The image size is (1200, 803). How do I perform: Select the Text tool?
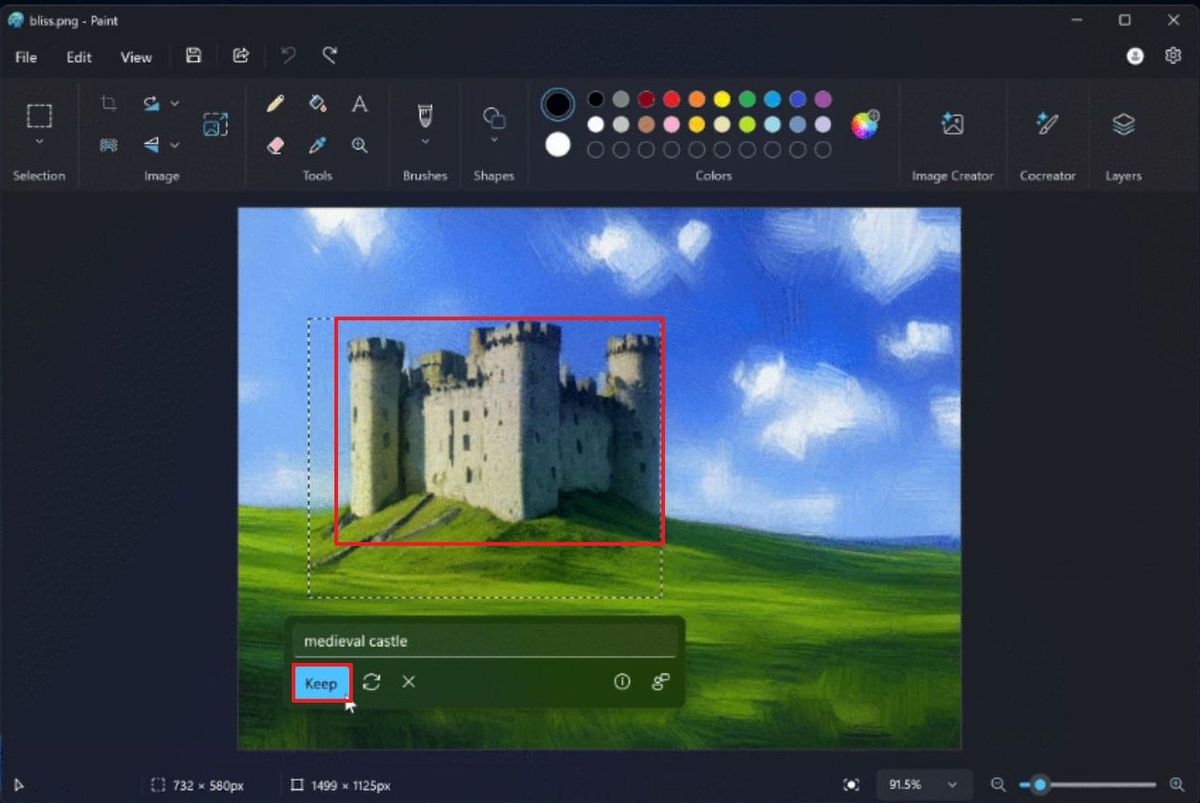(x=359, y=103)
